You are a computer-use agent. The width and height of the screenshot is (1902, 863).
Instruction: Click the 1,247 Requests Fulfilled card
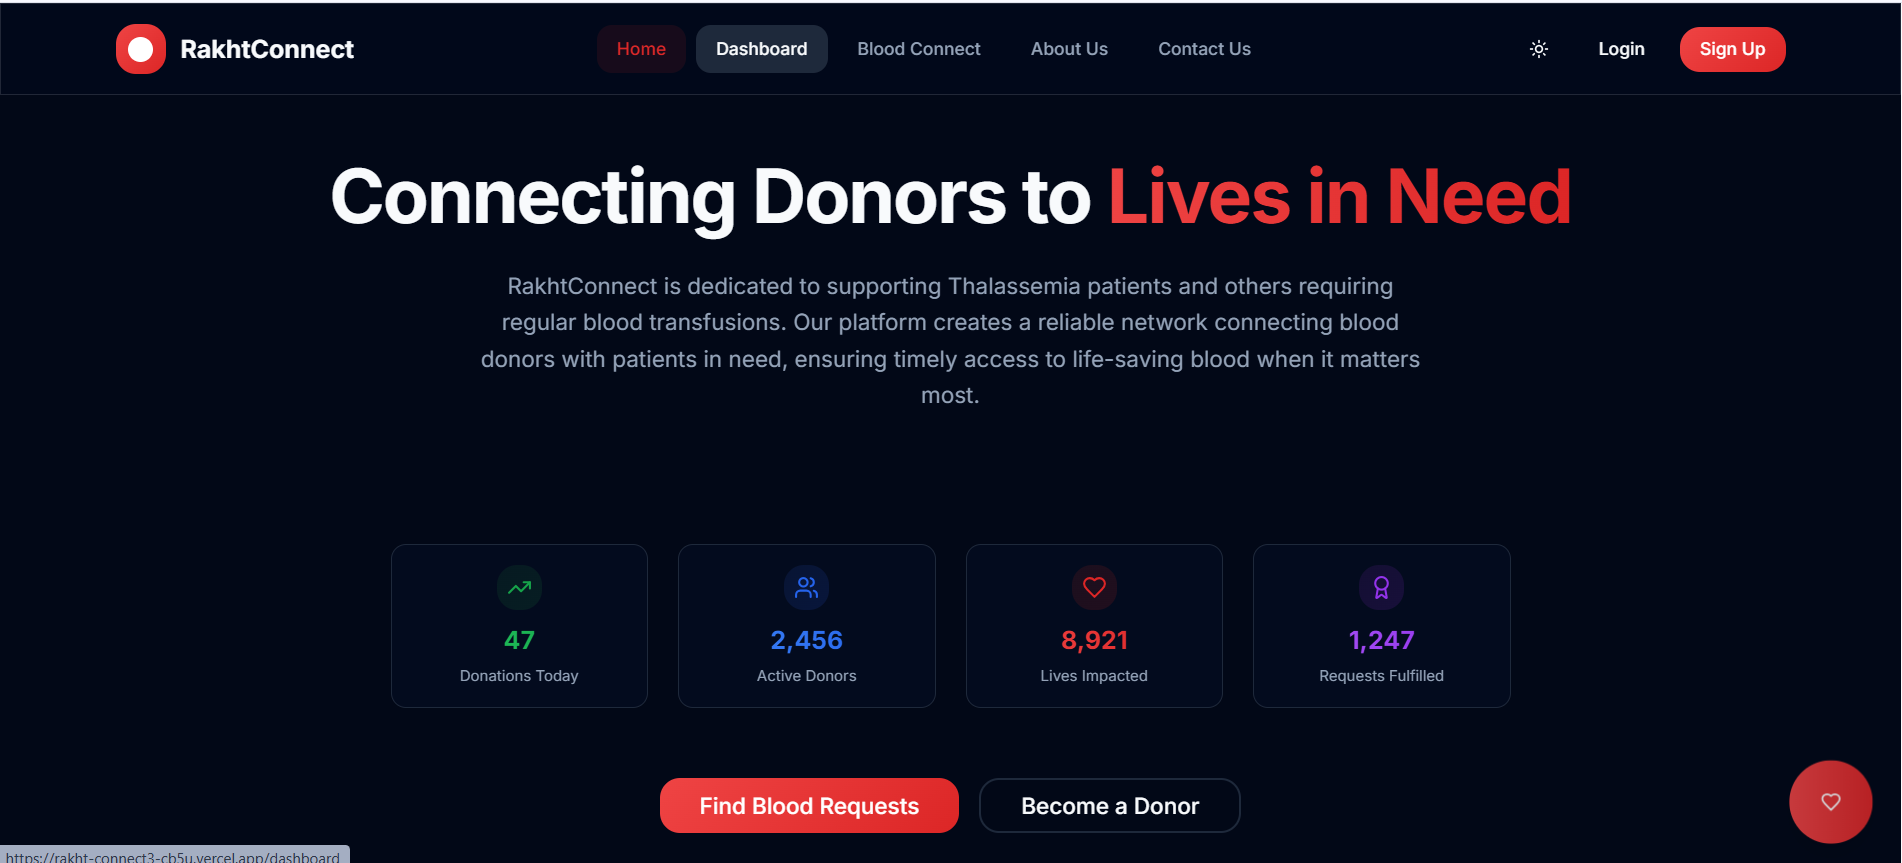(x=1381, y=626)
